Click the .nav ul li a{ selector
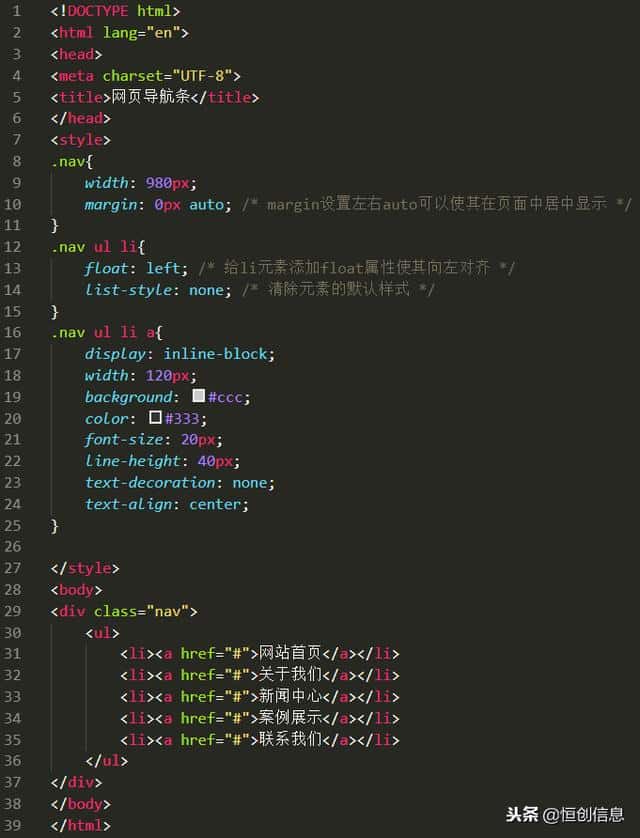This screenshot has width=640, height=838. (x=106, y=332)
